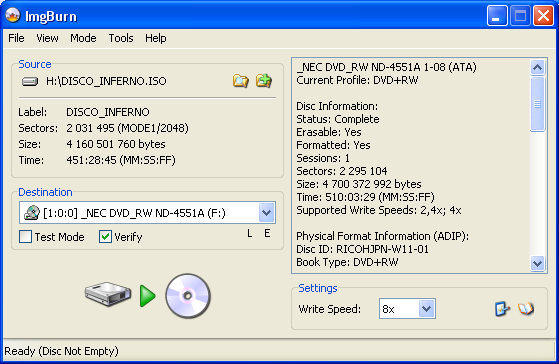Open the View menu
The width and height of the screenshot is (559, 364).
coord(47,38)
